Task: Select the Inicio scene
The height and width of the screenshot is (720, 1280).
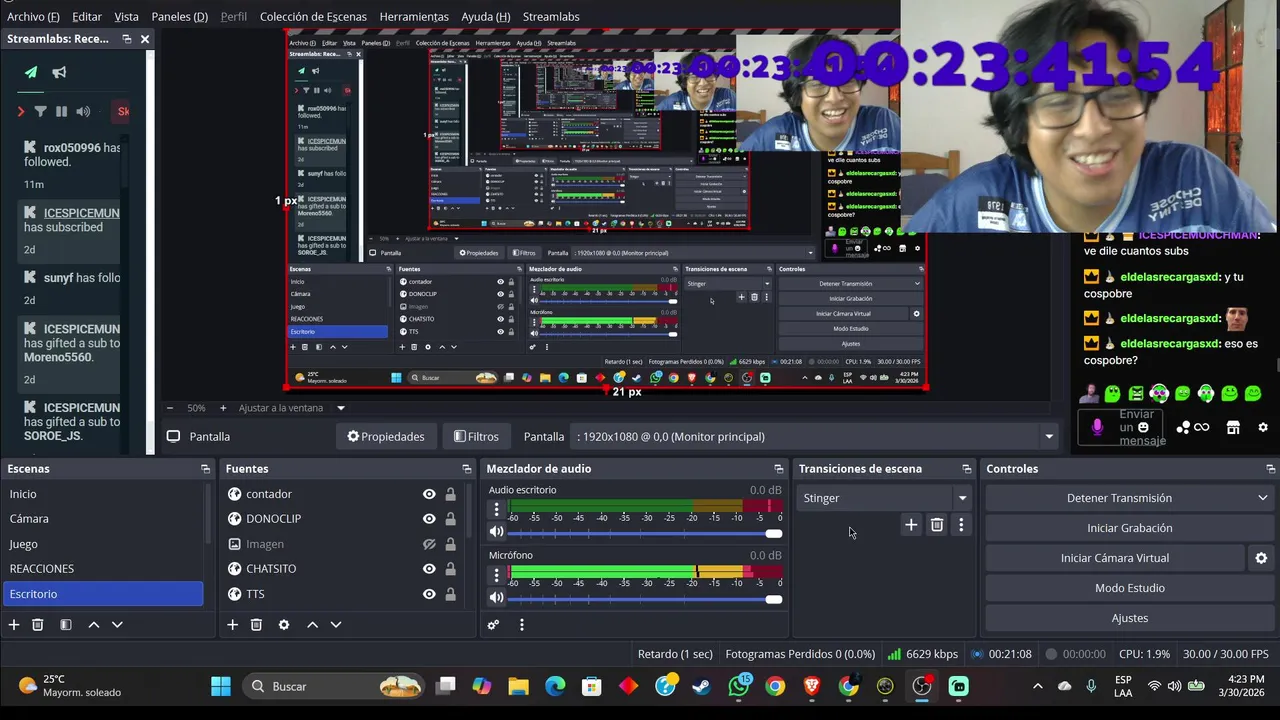Action: (x=104, y=494)
